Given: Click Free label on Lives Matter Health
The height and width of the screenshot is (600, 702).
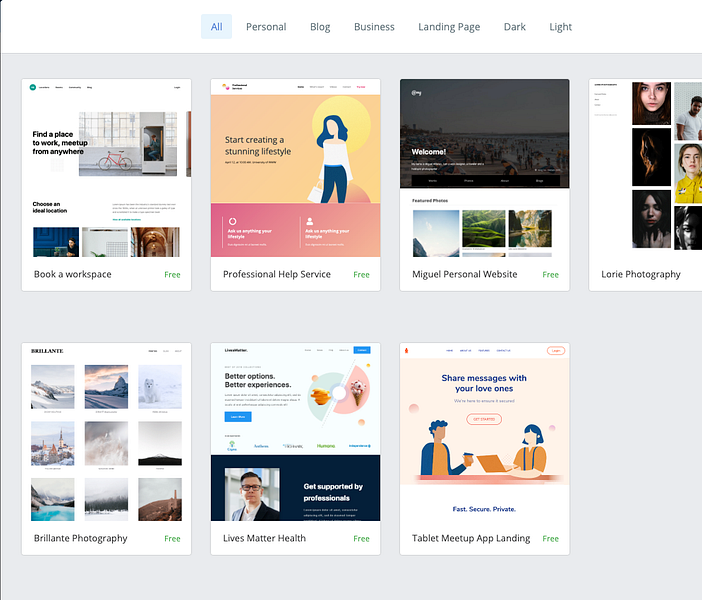Looking at the screenshot, I should click(x=361, y=539).
